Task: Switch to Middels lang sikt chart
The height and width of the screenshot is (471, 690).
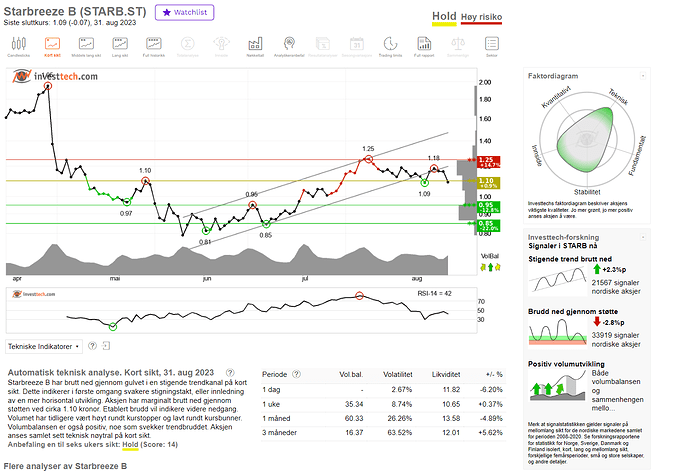Action: point(86,47)
